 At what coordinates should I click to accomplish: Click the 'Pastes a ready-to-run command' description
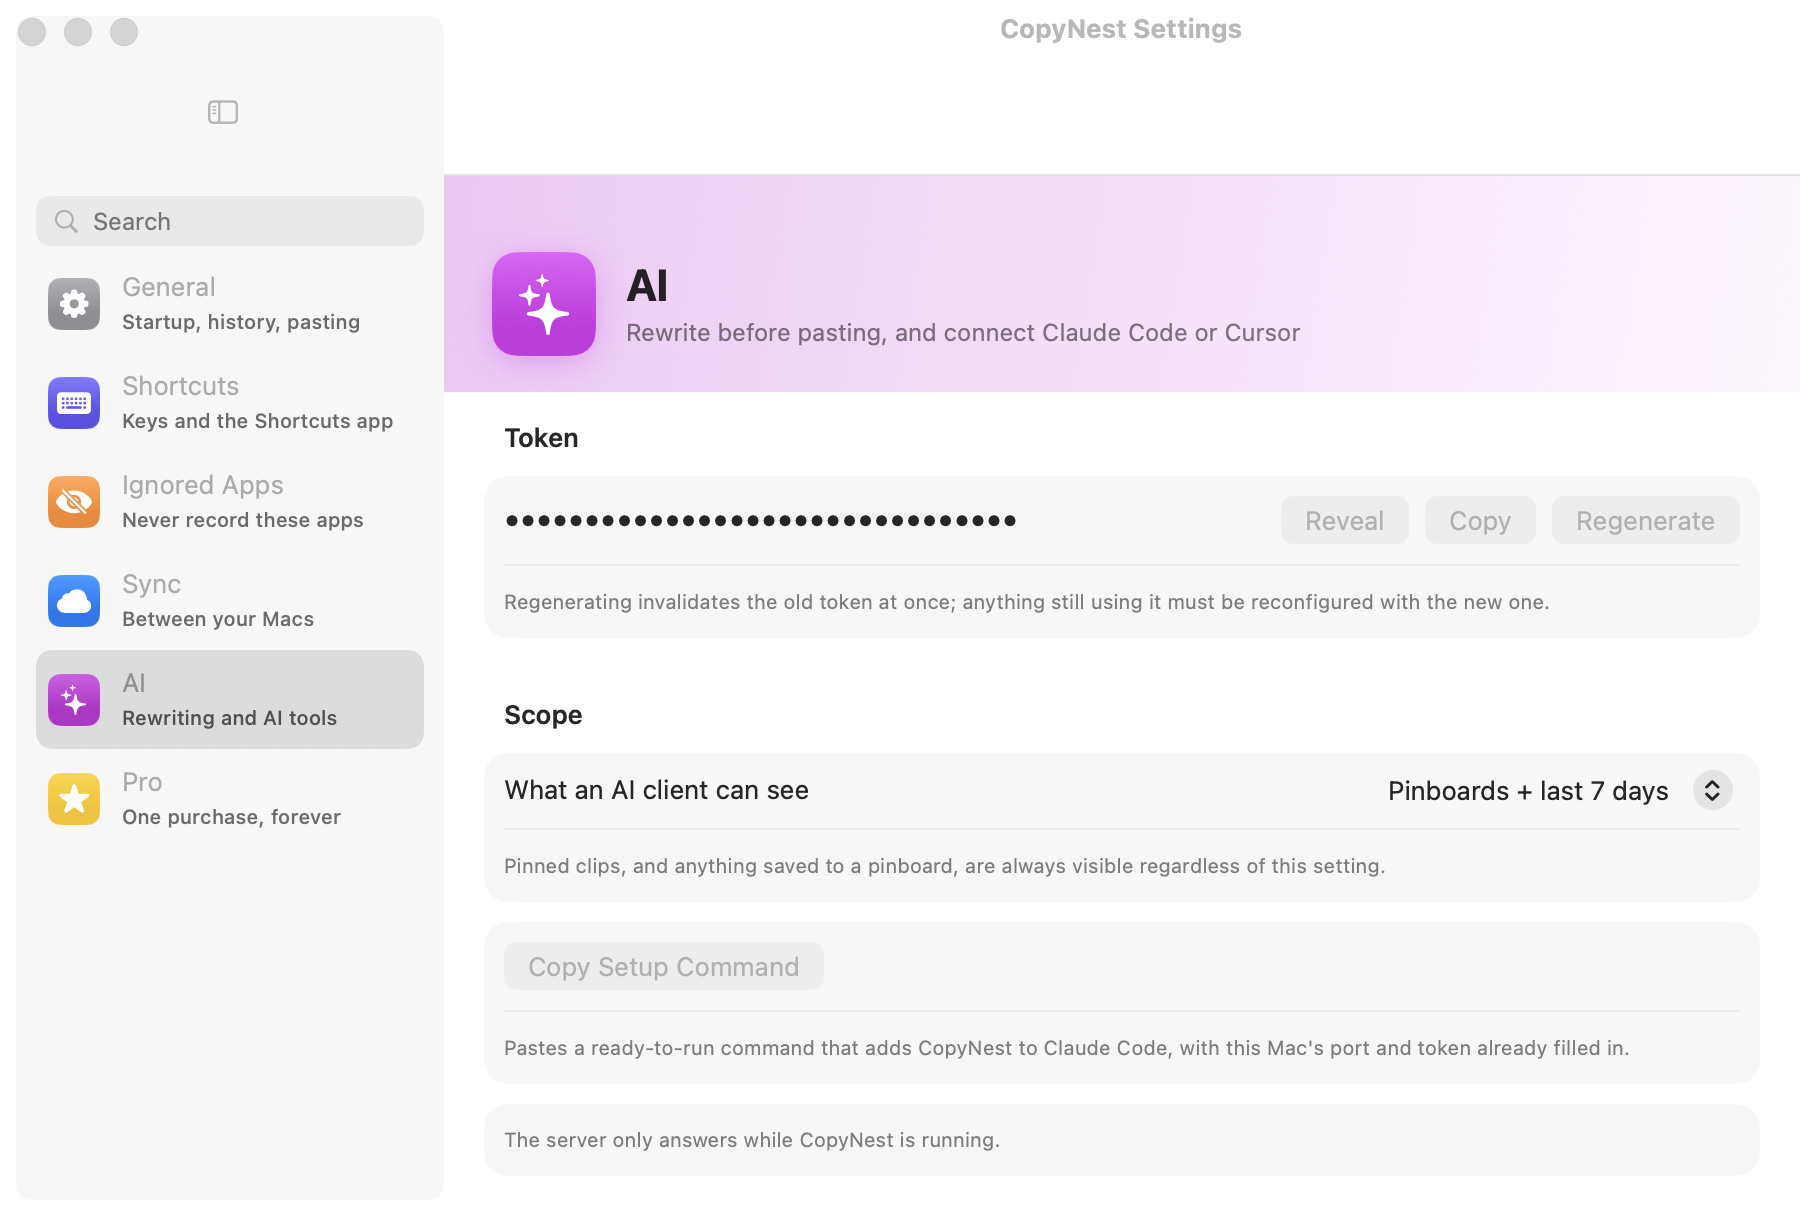(x=1067, y=1048)
